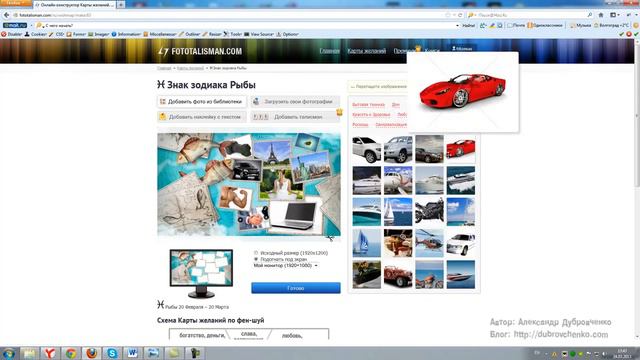Select the Бытовая техника category link
Viewport: 640px width, 360px height.
click(369, 105)
